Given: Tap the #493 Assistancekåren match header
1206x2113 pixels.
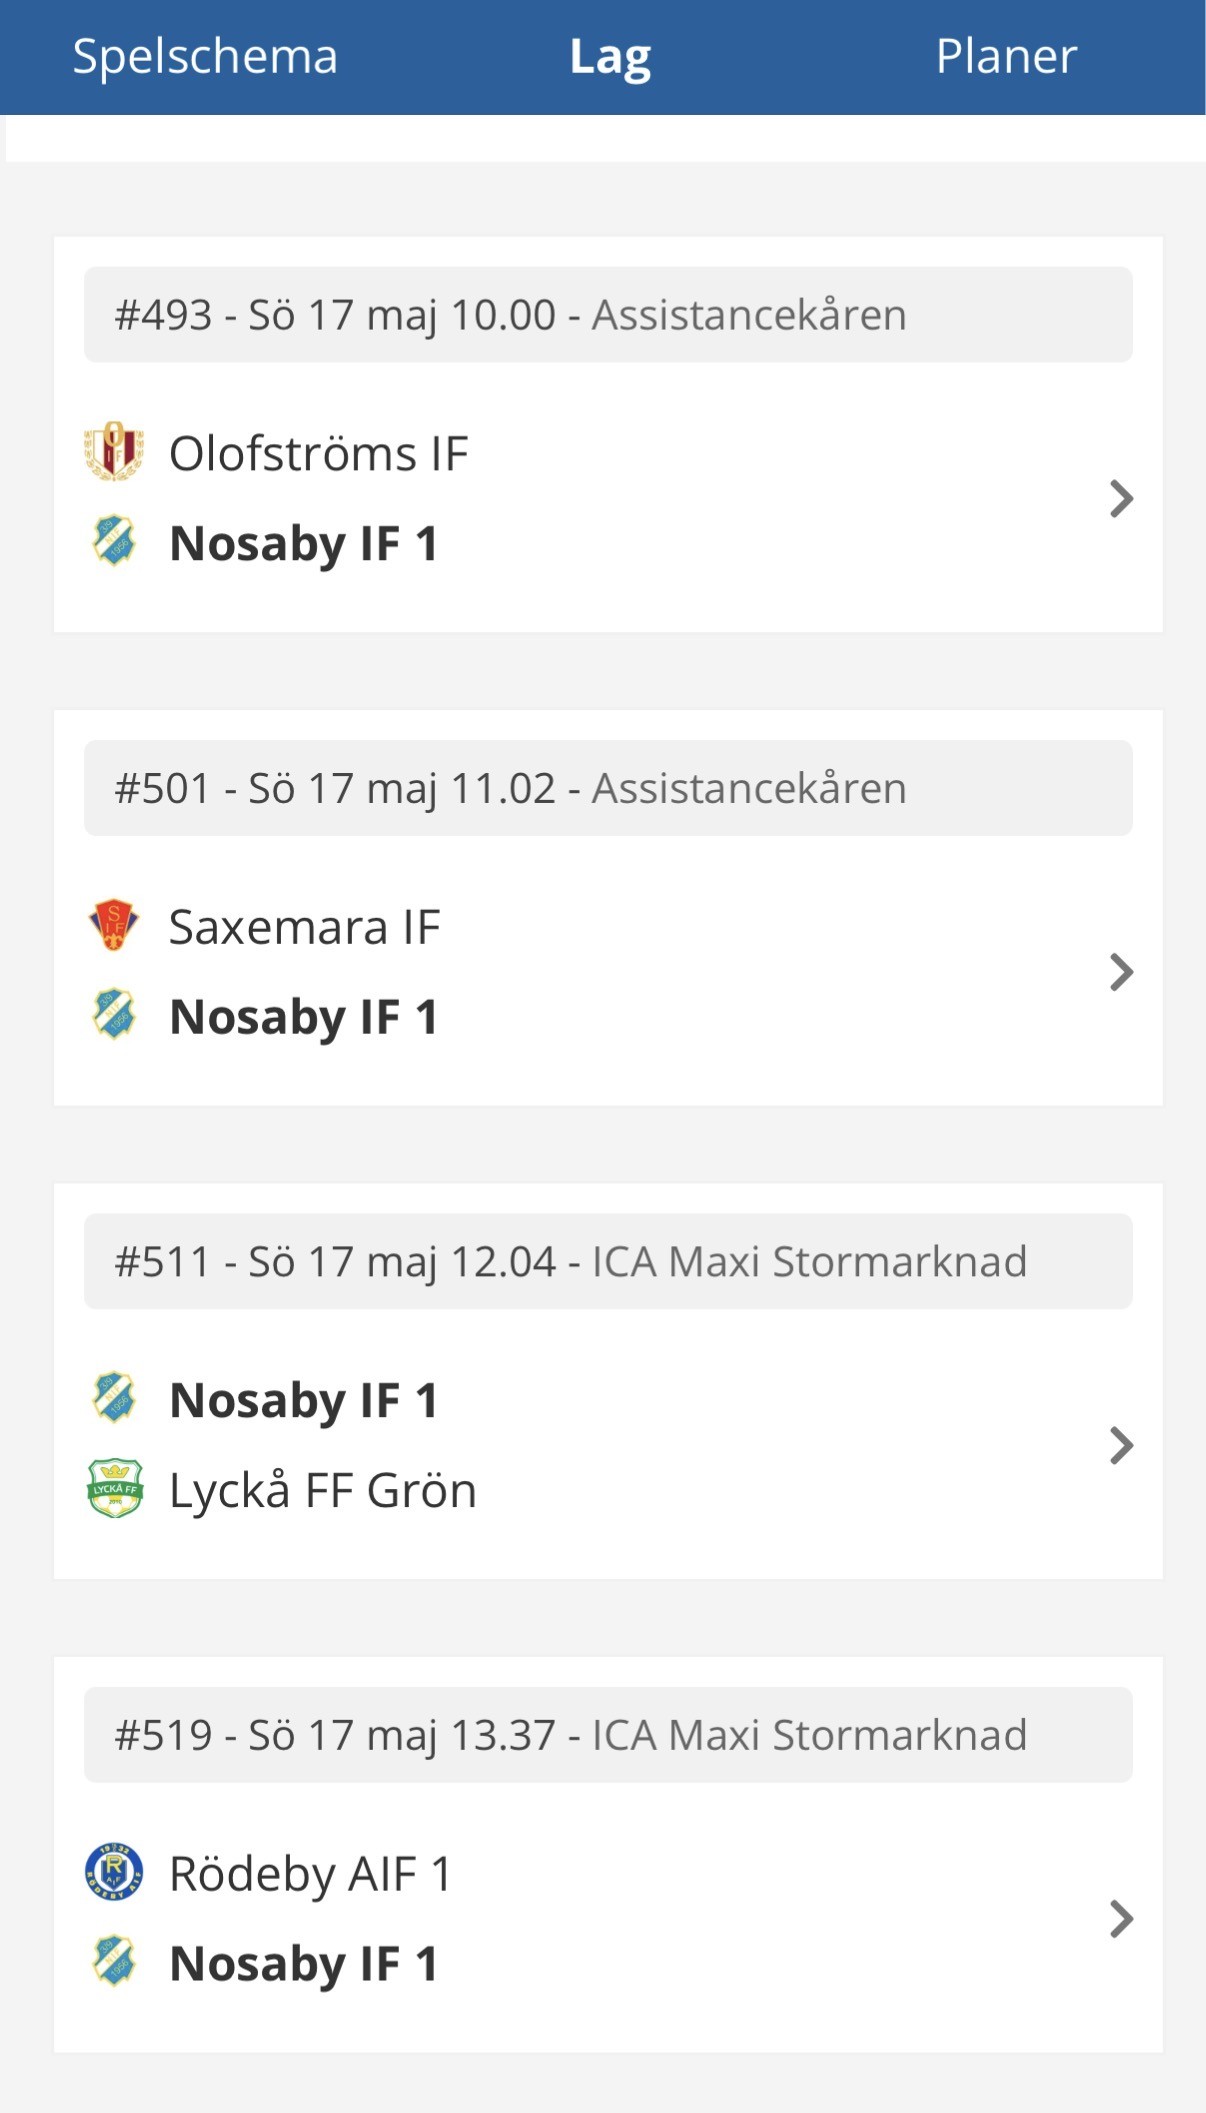Looking at the screenshot, I should pos(608,314).
